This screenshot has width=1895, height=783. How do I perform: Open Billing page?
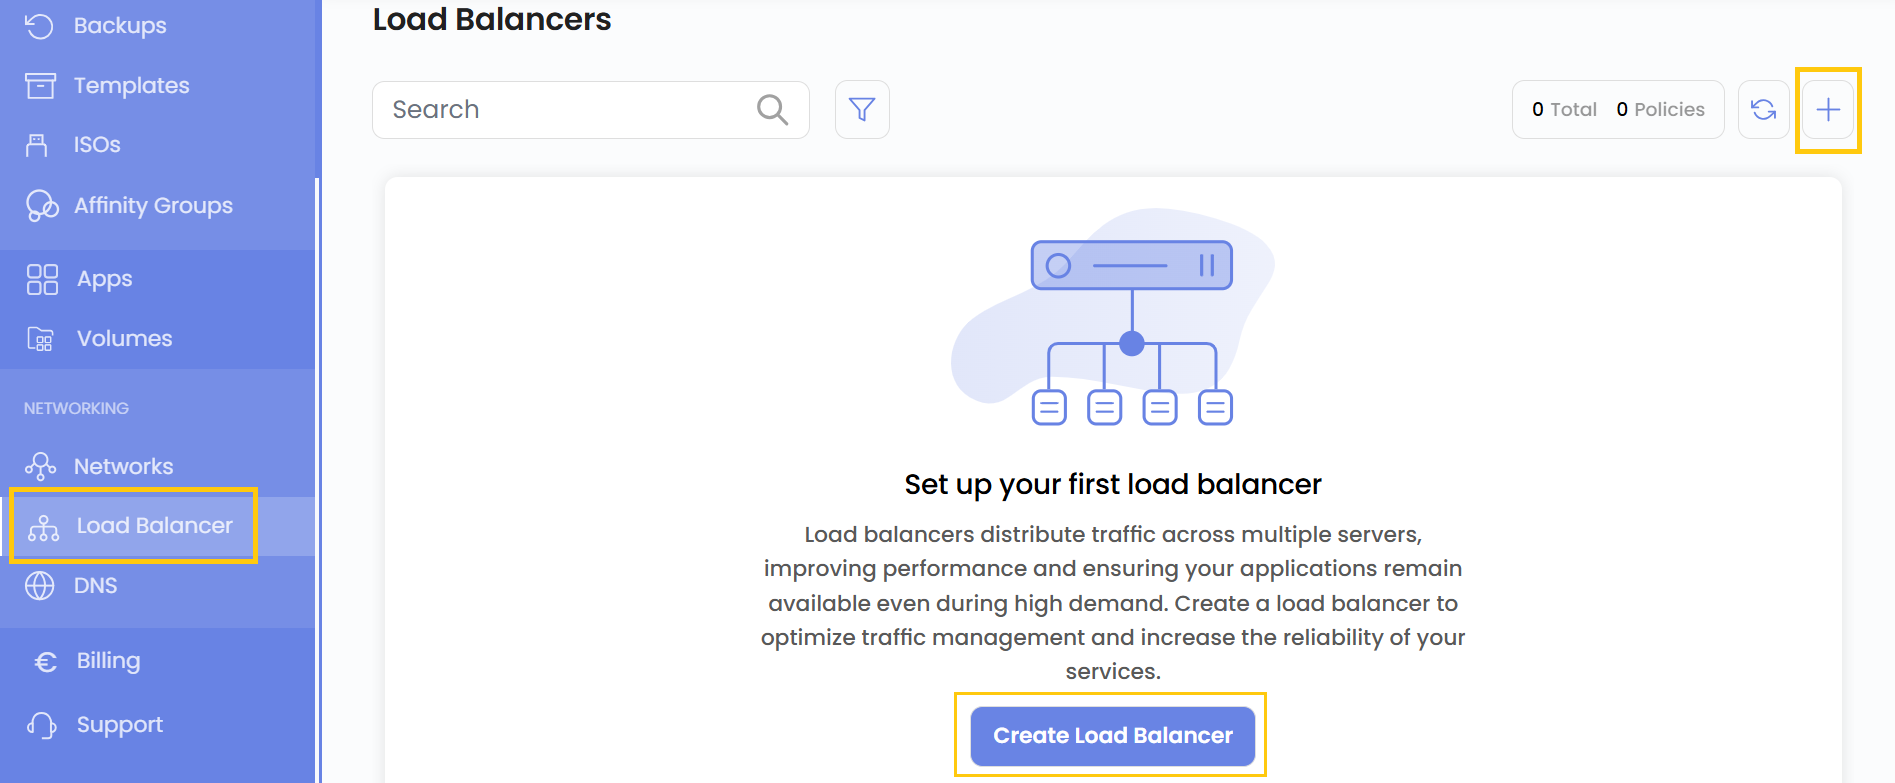108,661
